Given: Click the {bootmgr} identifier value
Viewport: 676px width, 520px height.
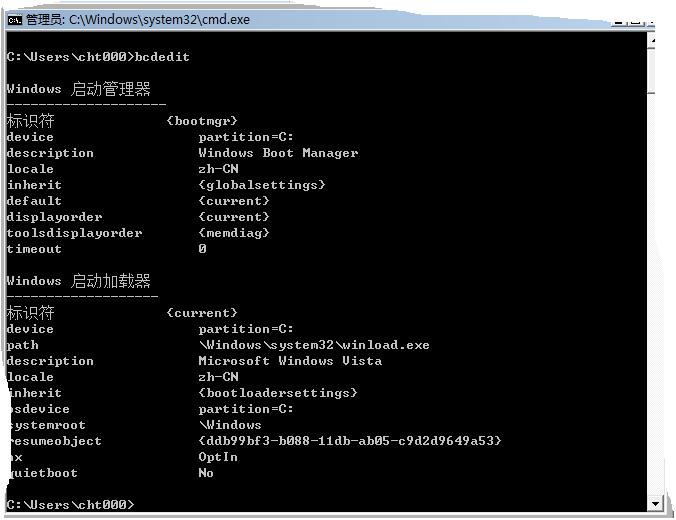Looking at the screenshot, I should (x=202, y=121).
